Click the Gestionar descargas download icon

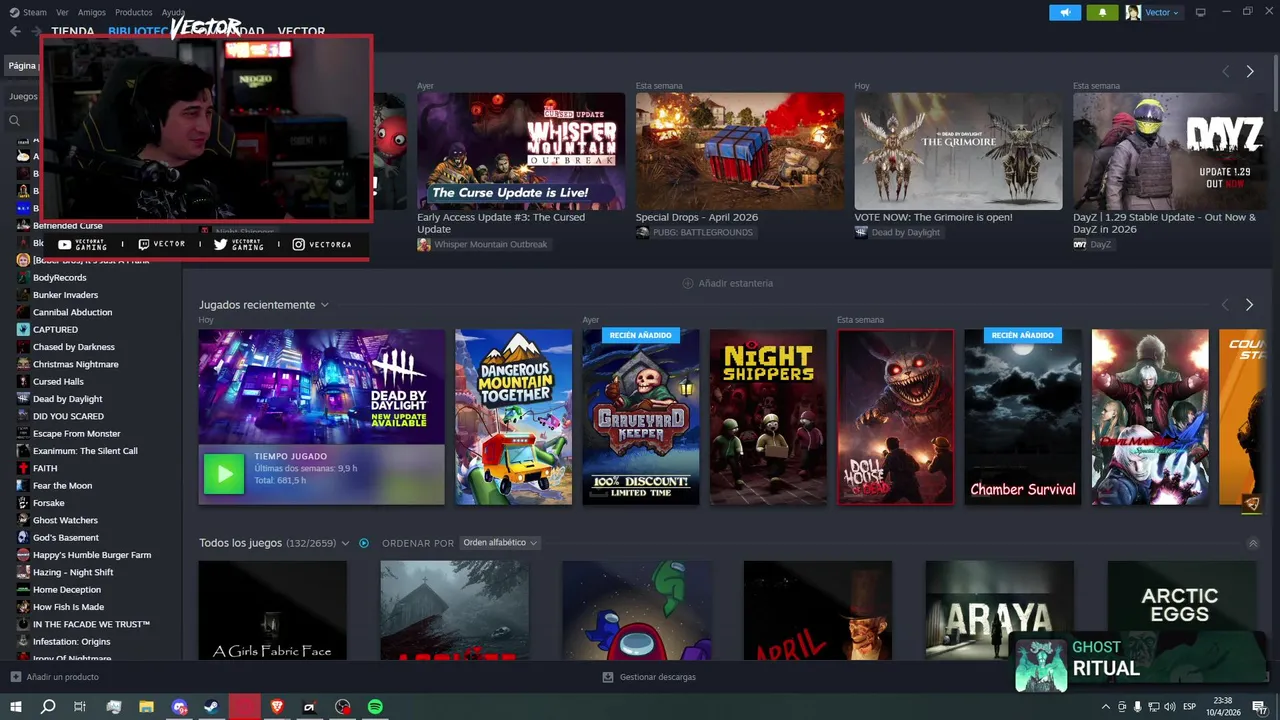click(x=608, y=677)
